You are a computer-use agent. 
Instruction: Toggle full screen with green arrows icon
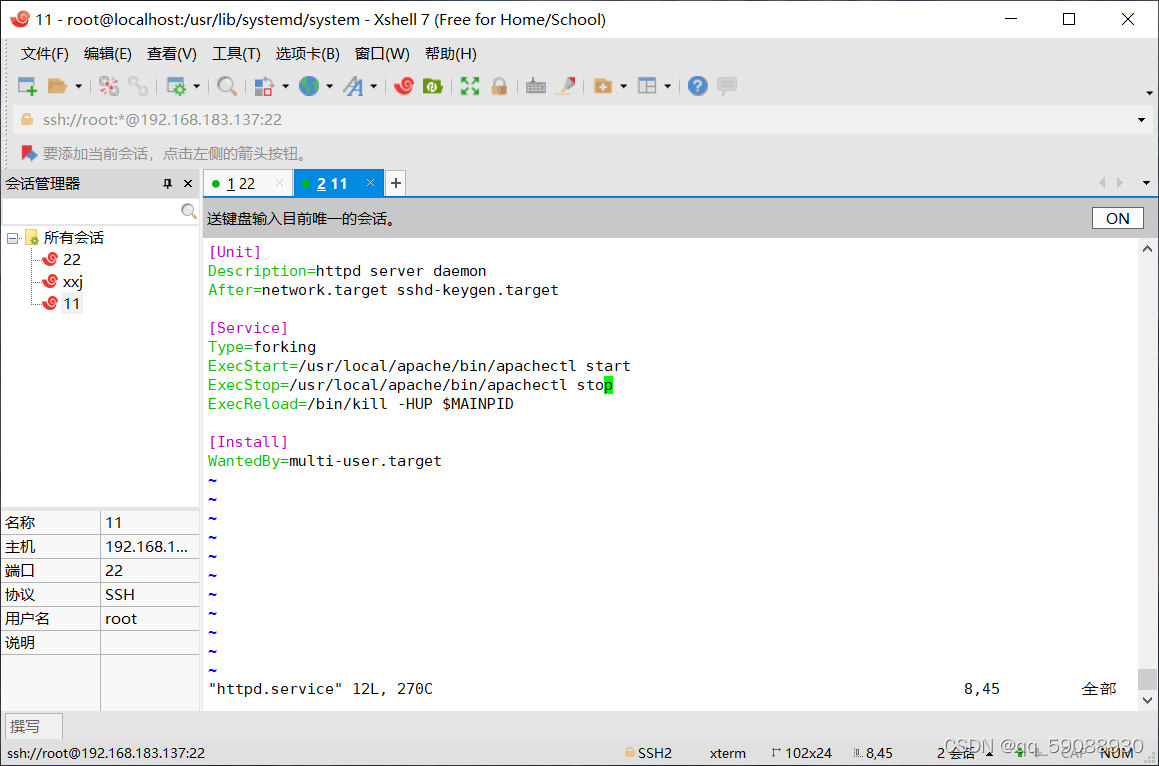pyautogui.click(x=470, y=87)
